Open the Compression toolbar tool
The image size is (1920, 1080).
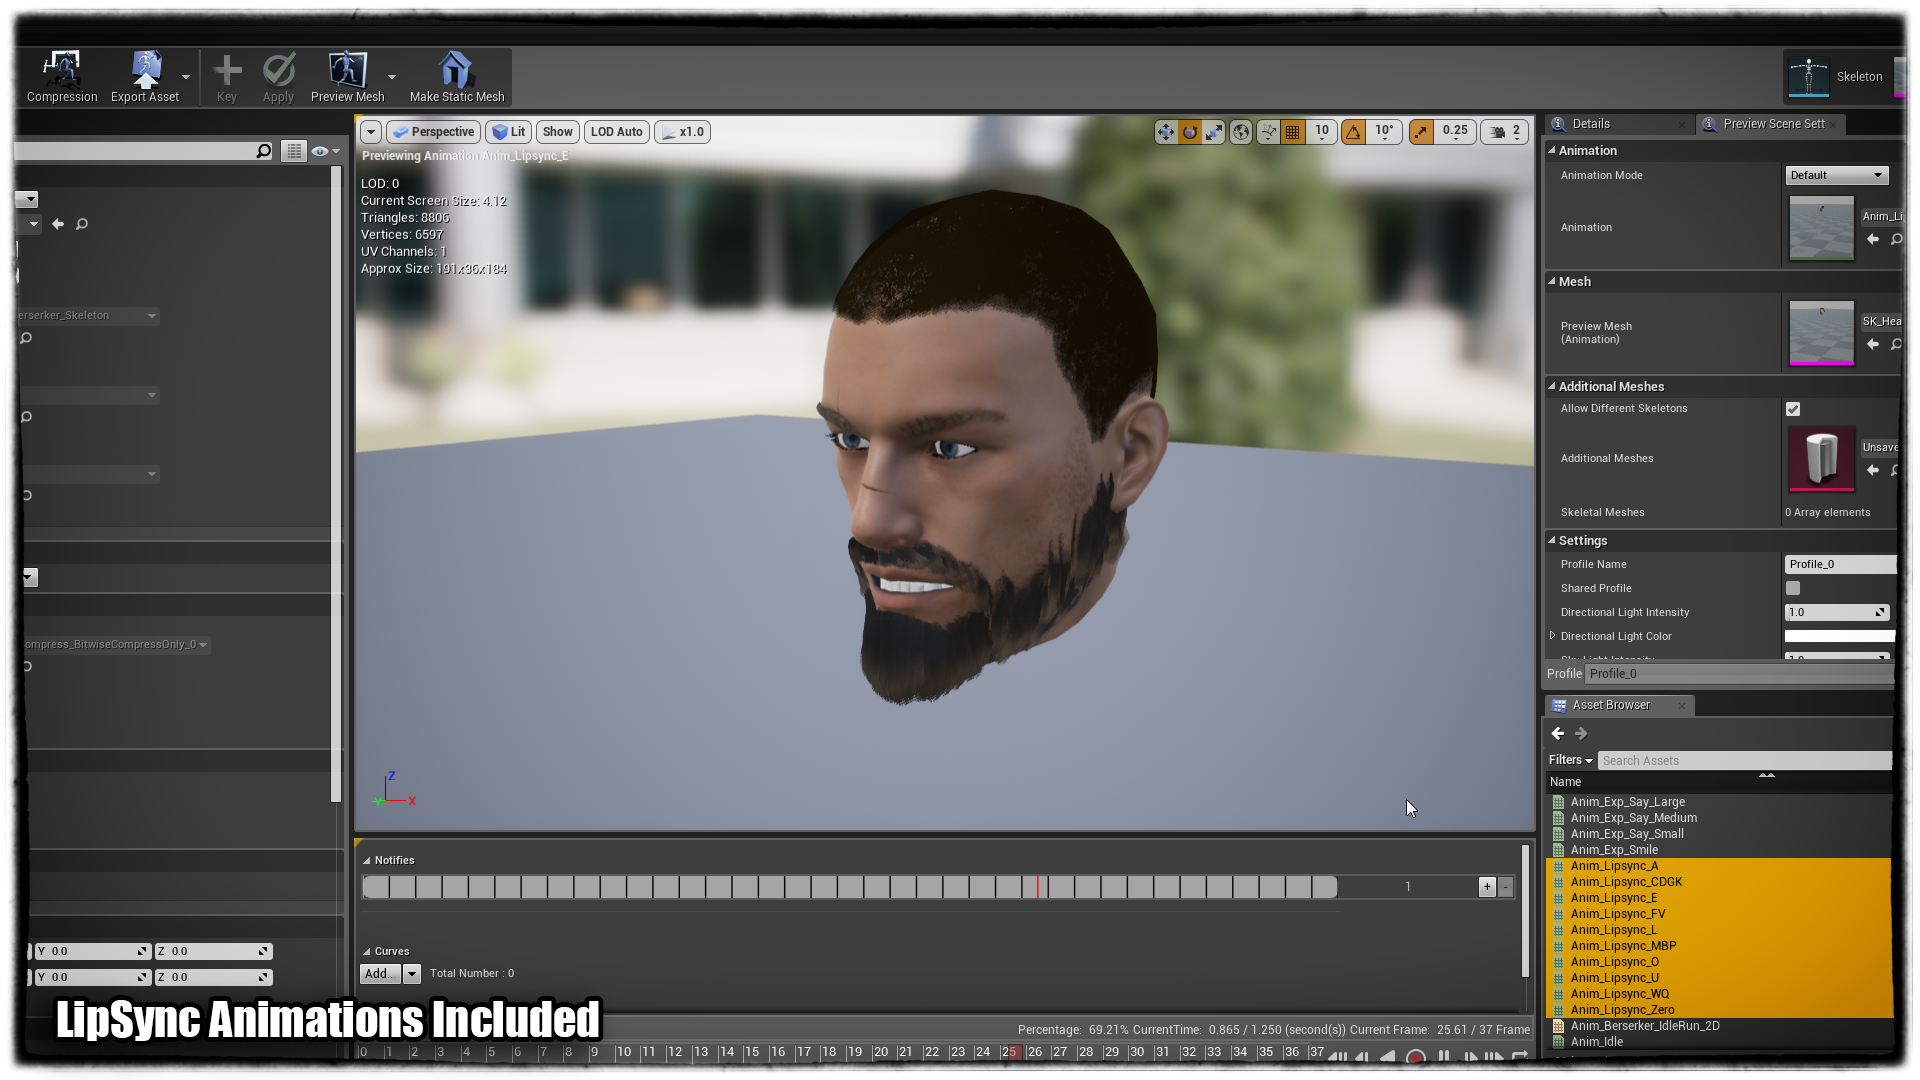61,77
